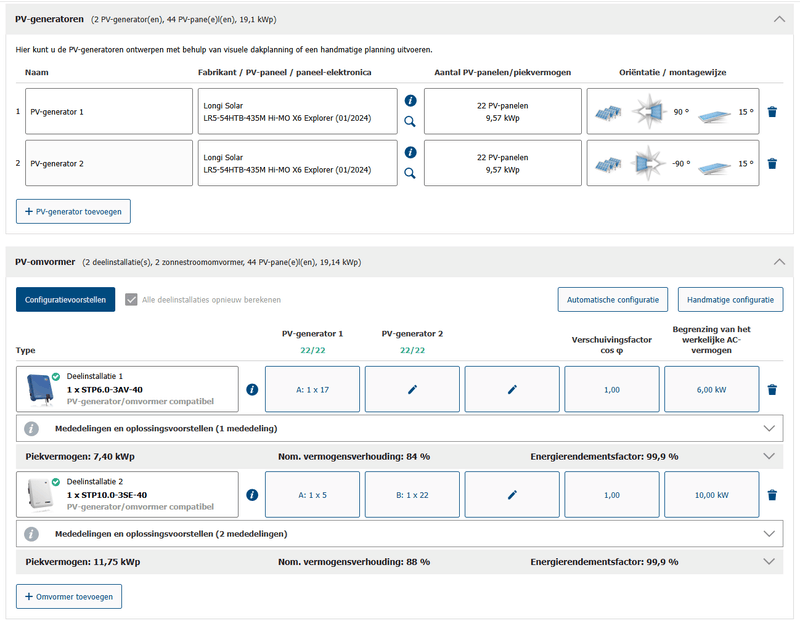Open info icon for Deelinstallatie 1

252,389
